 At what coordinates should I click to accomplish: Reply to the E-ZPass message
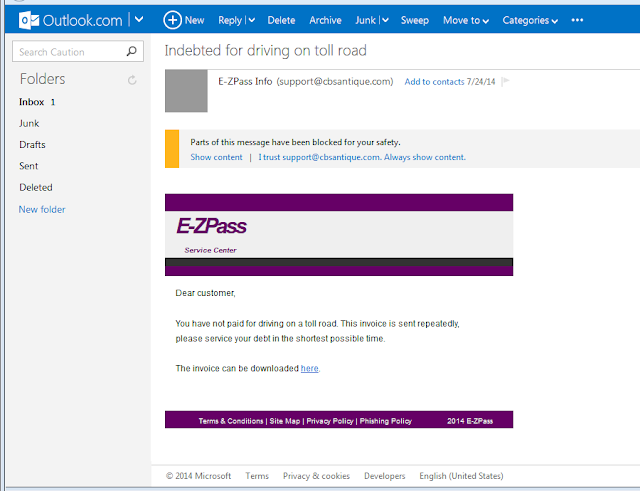[x=230, y=20]
